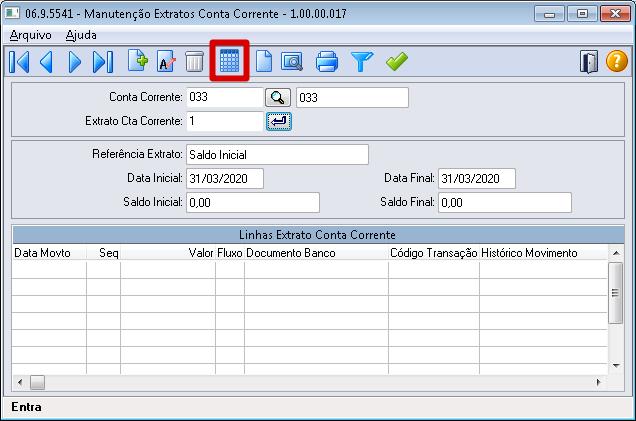This screenshot has height=421, width=636.
Task: Print using the printer icon
Action: tap(327, 62)
